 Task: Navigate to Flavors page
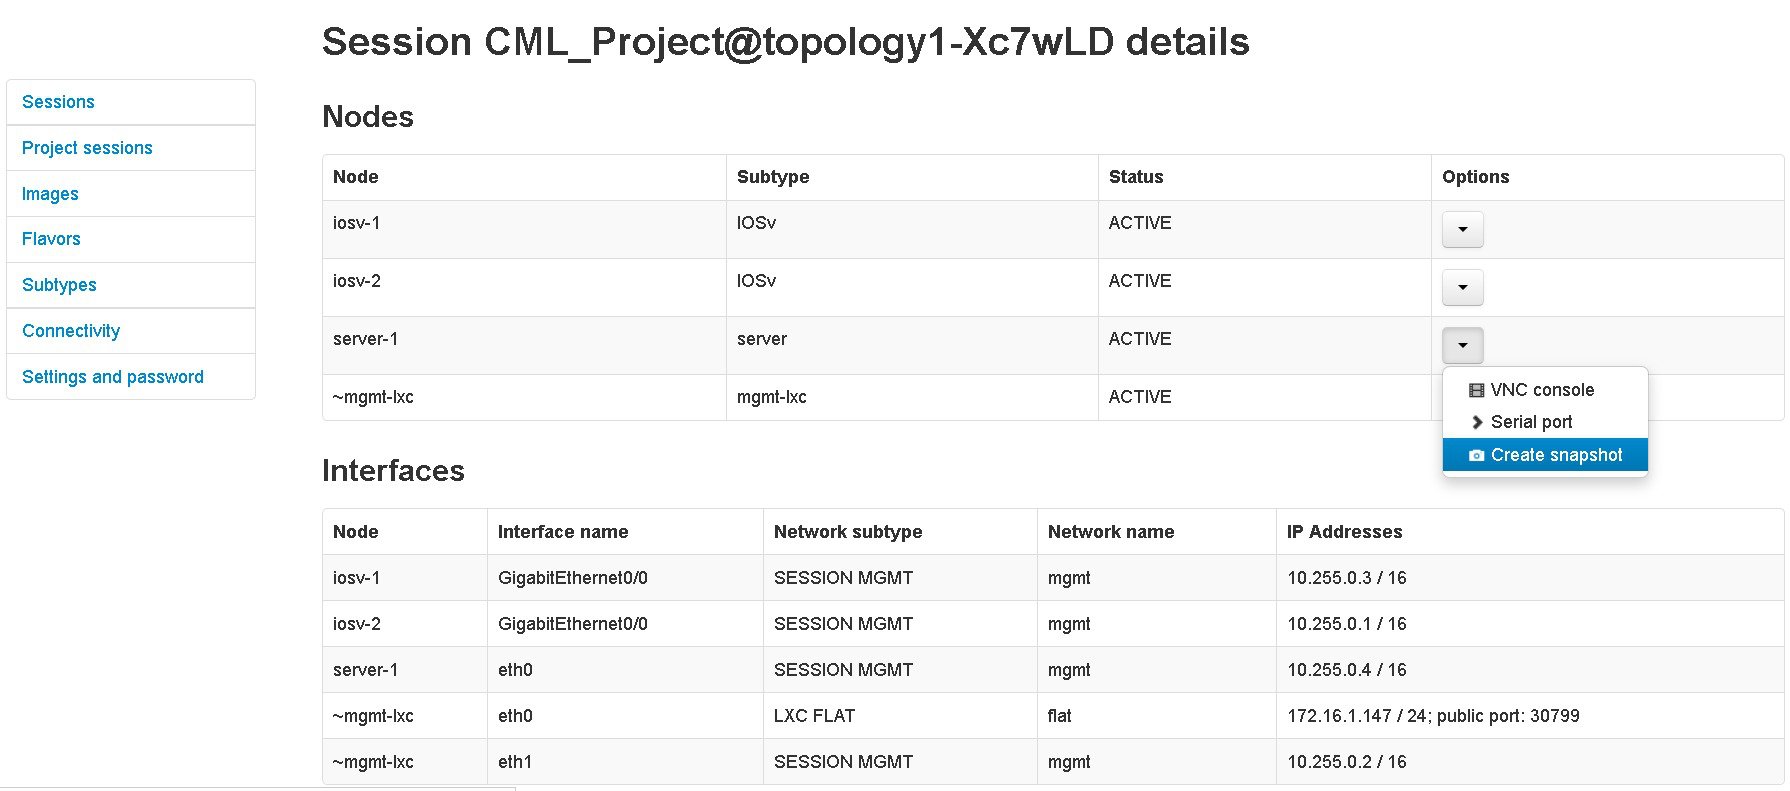coord(51,239)
